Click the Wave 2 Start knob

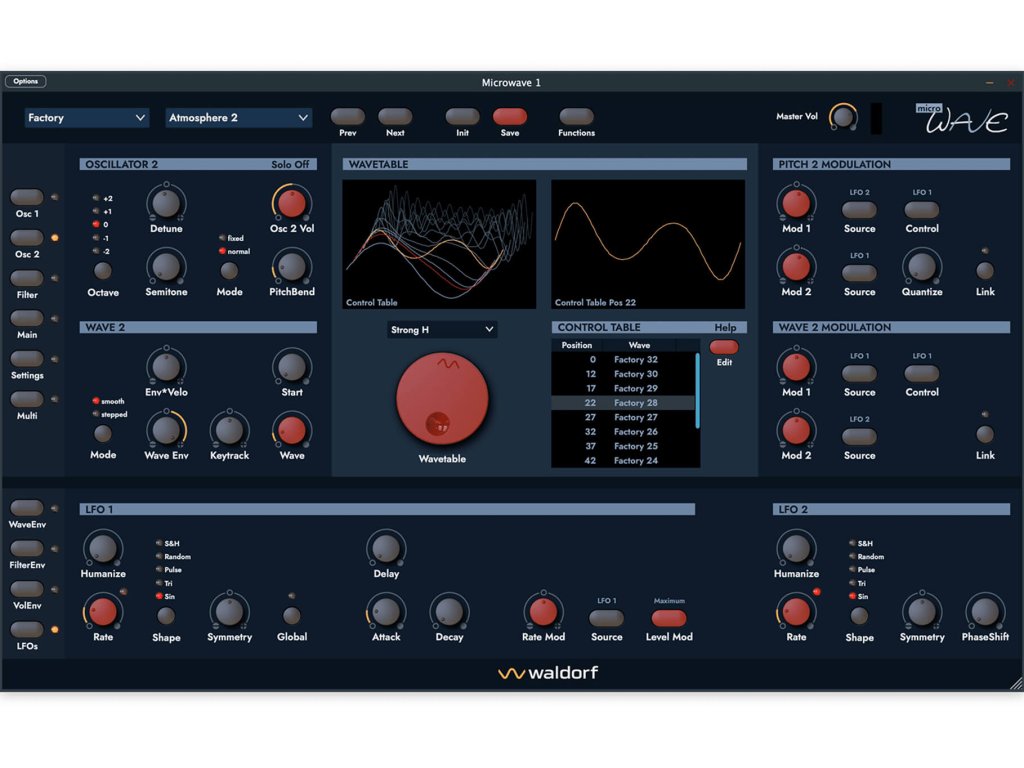[x=291, y=367]
